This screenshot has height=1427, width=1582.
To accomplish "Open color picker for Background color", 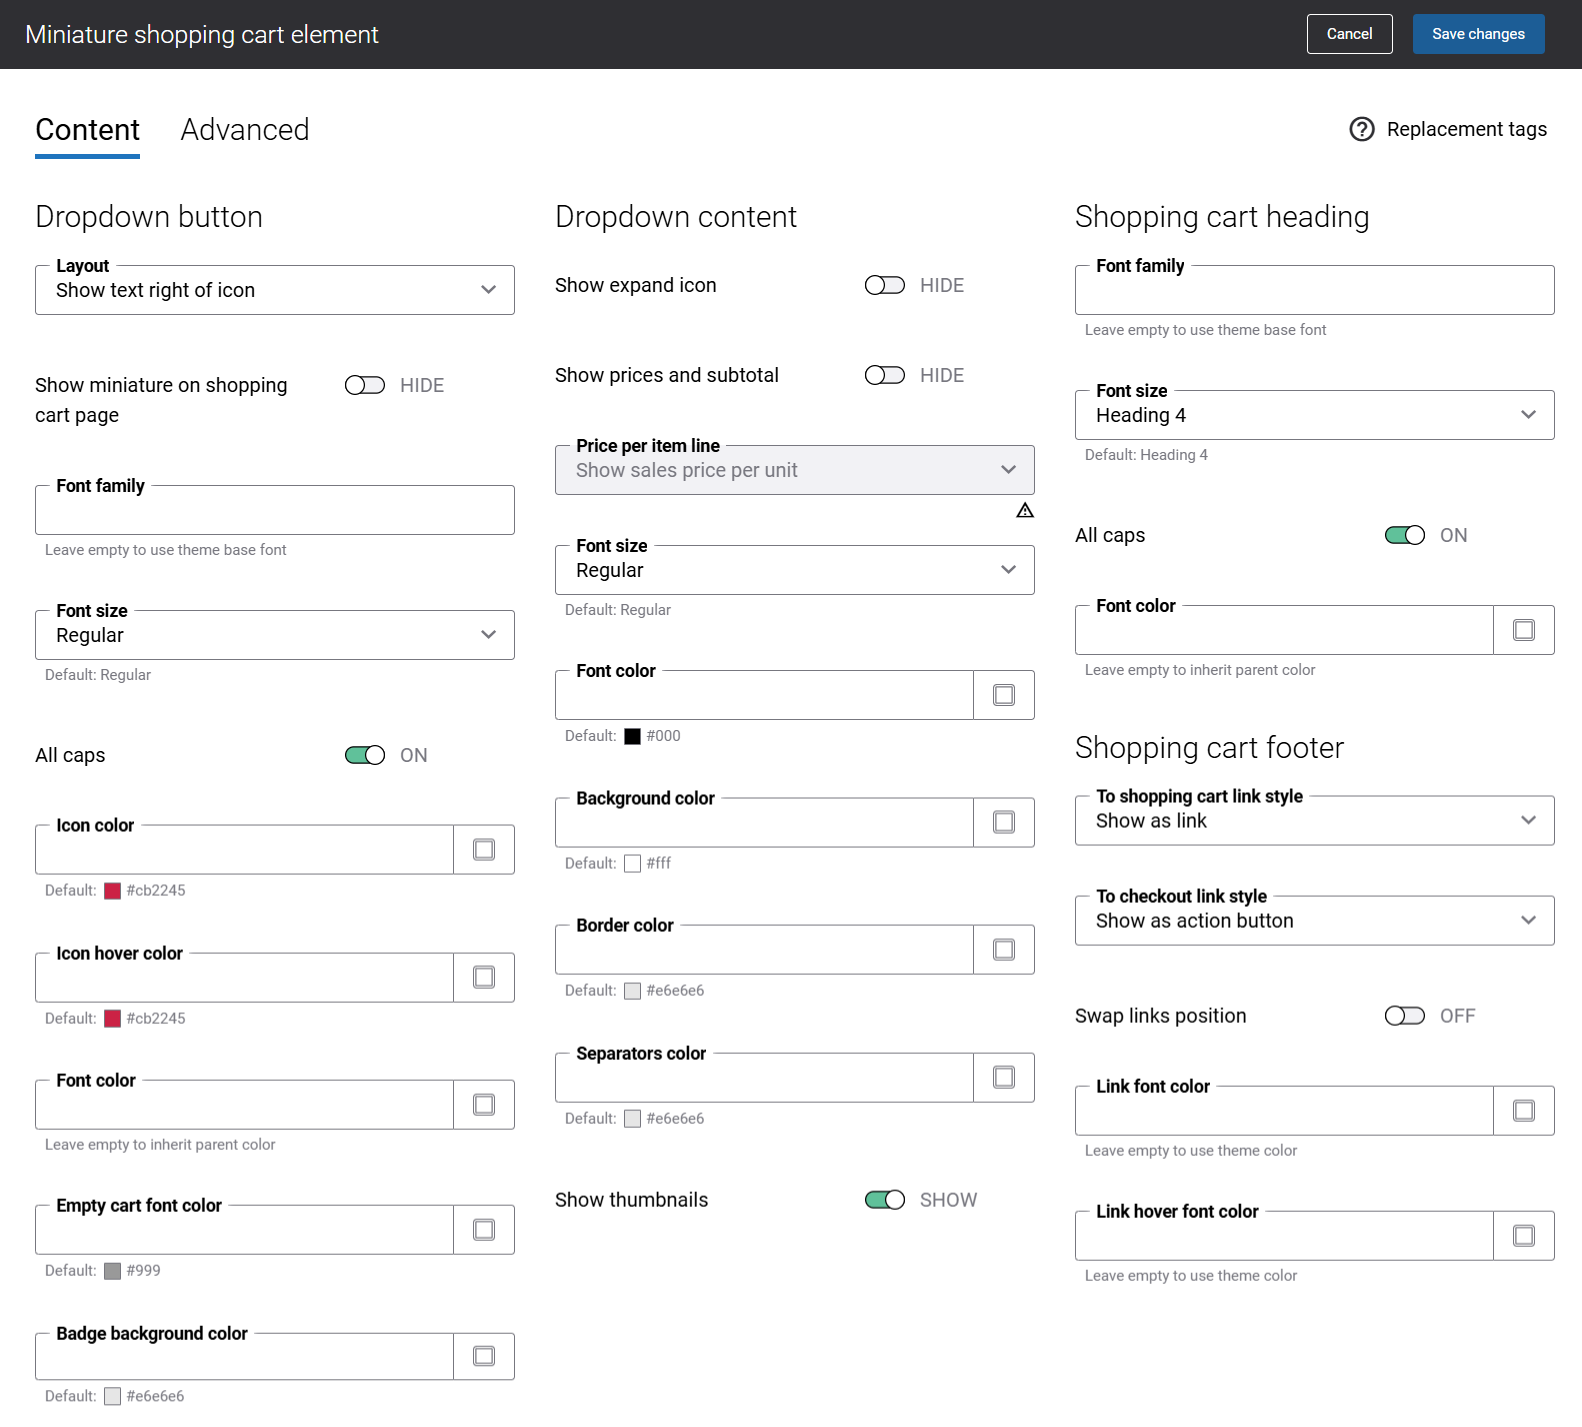I will tap(1004, 822).
